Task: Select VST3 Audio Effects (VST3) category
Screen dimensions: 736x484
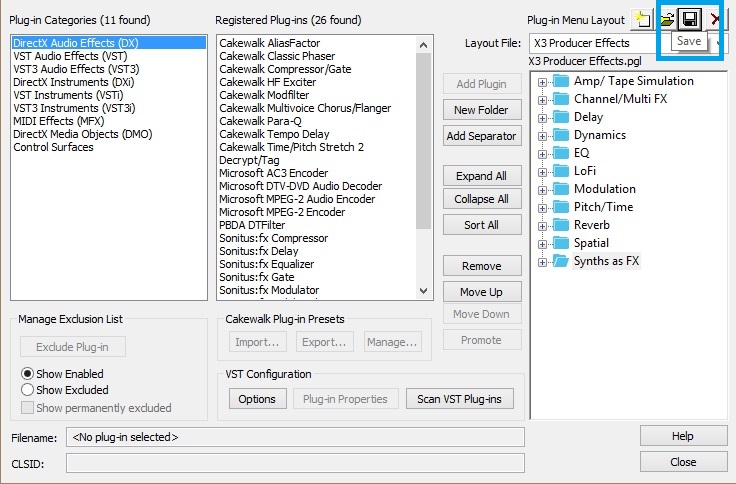Action: point(76,69)
